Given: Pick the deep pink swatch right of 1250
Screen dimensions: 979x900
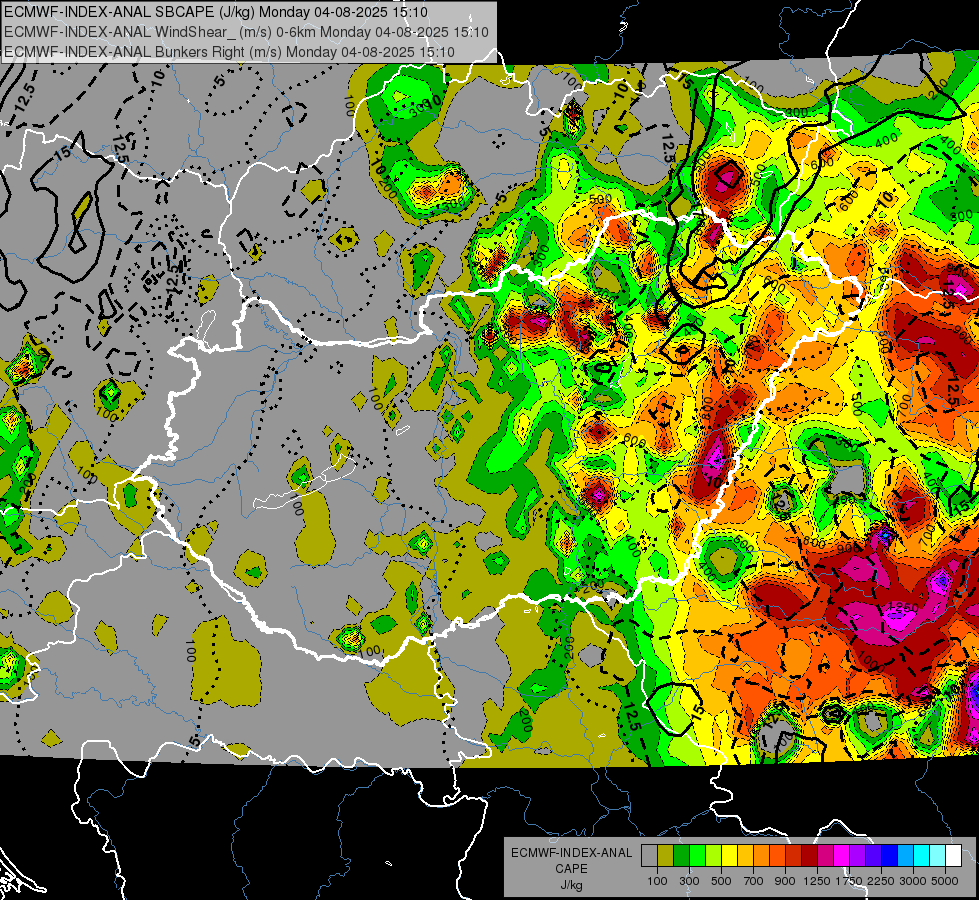Looking at the screenshot, I should (x=825, y=855).
